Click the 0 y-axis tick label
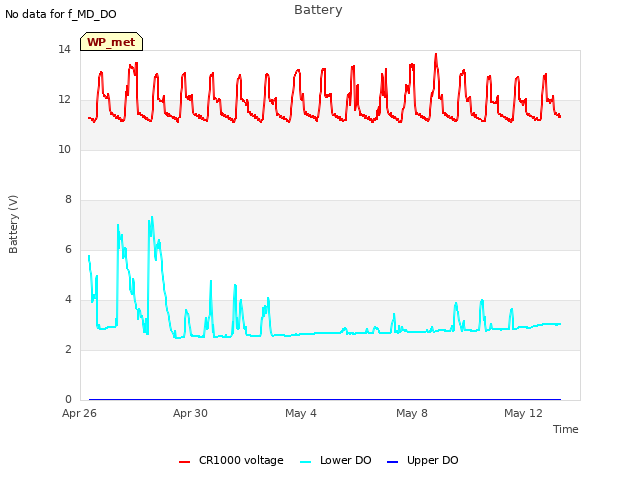The height and width of the screenshot is (480, 640). pos(68,399)
